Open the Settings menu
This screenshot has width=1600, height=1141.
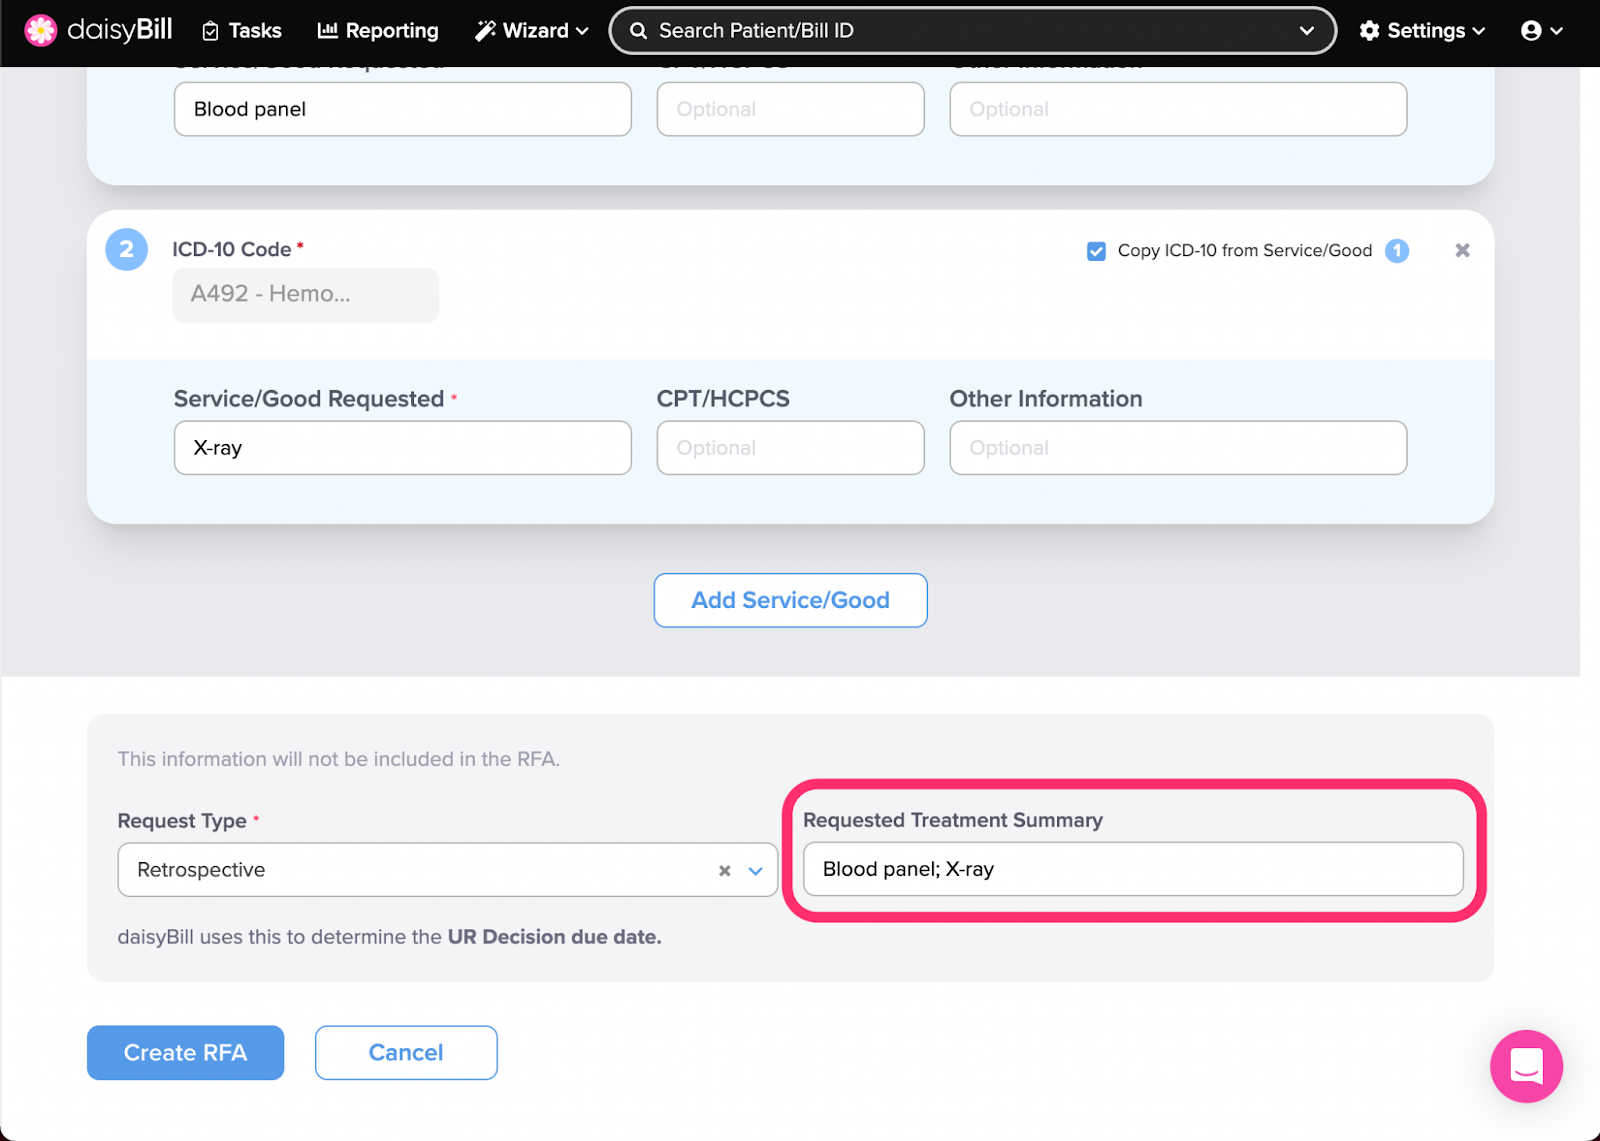point(1422,31)
